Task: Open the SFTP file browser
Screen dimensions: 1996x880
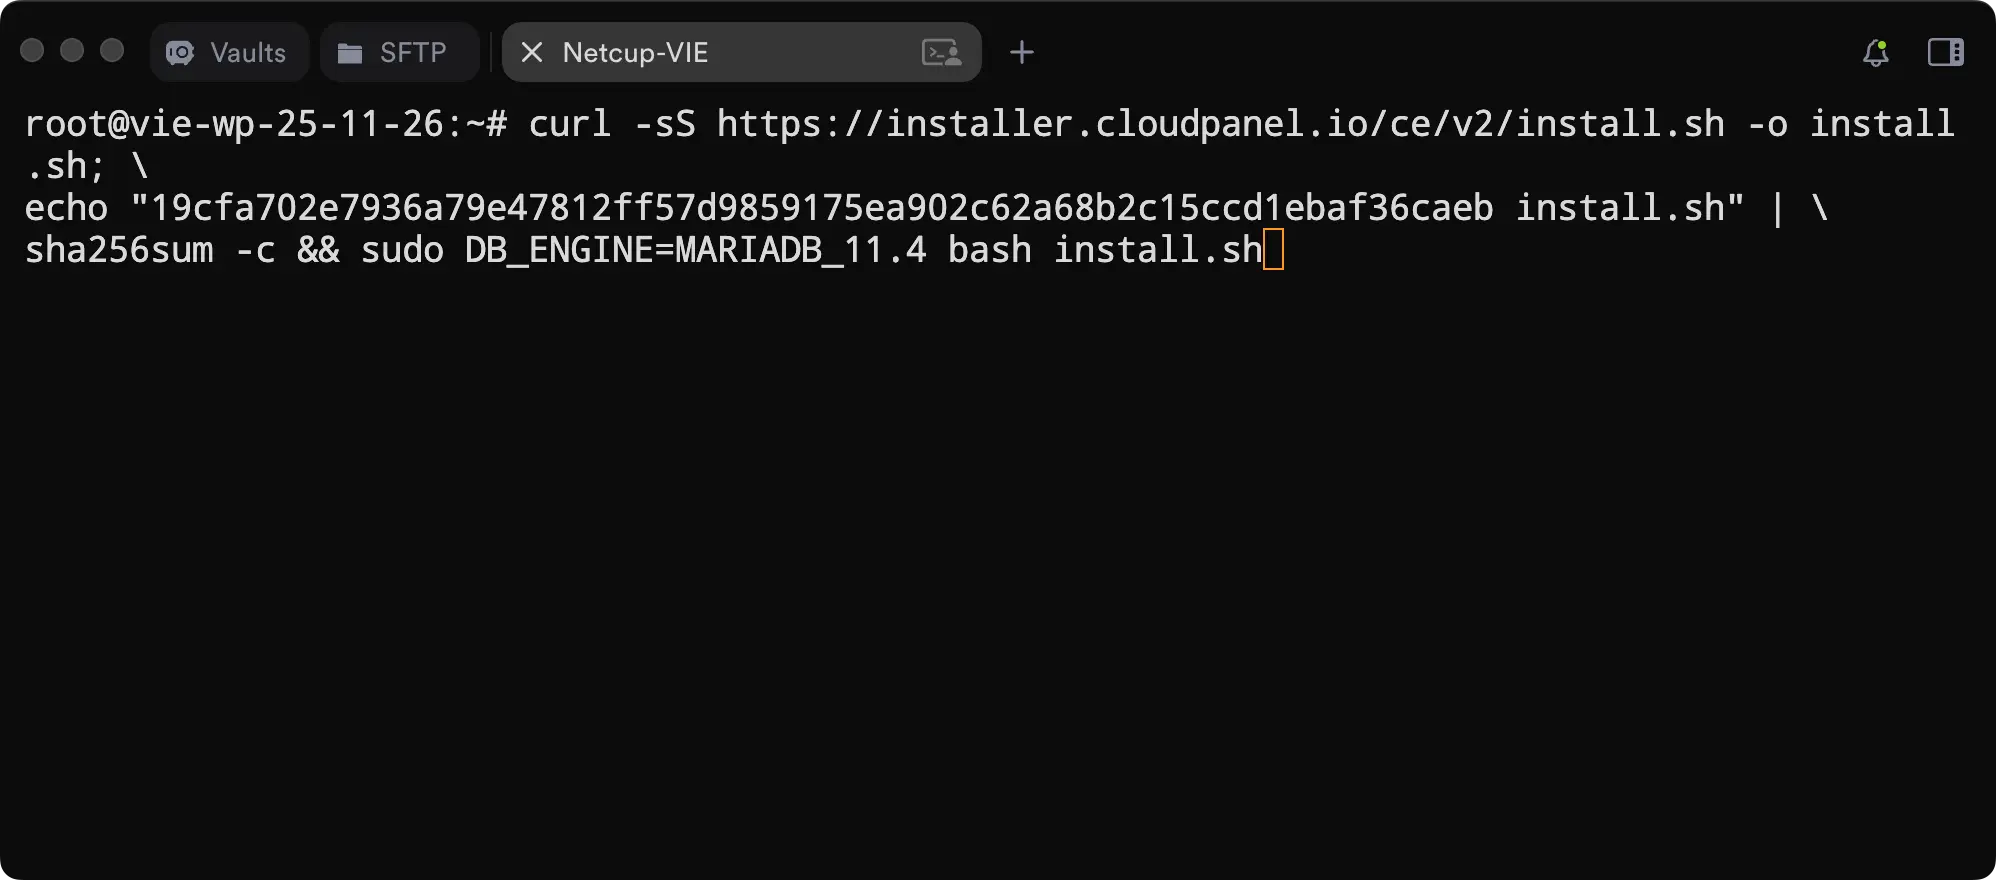Action: [400, 52]
